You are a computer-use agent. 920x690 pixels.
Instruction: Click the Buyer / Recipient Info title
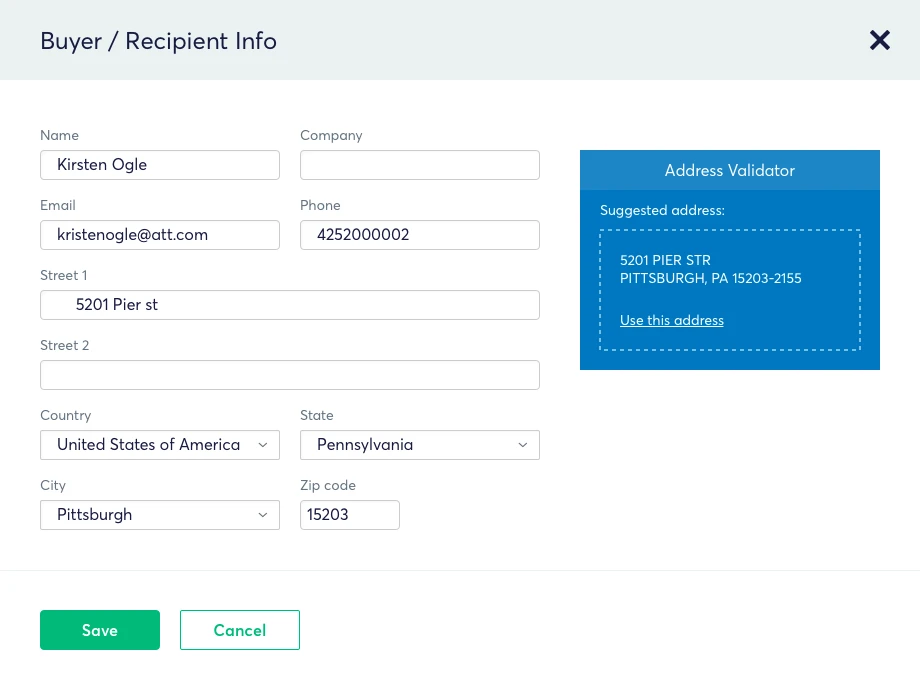click(158, 41)
